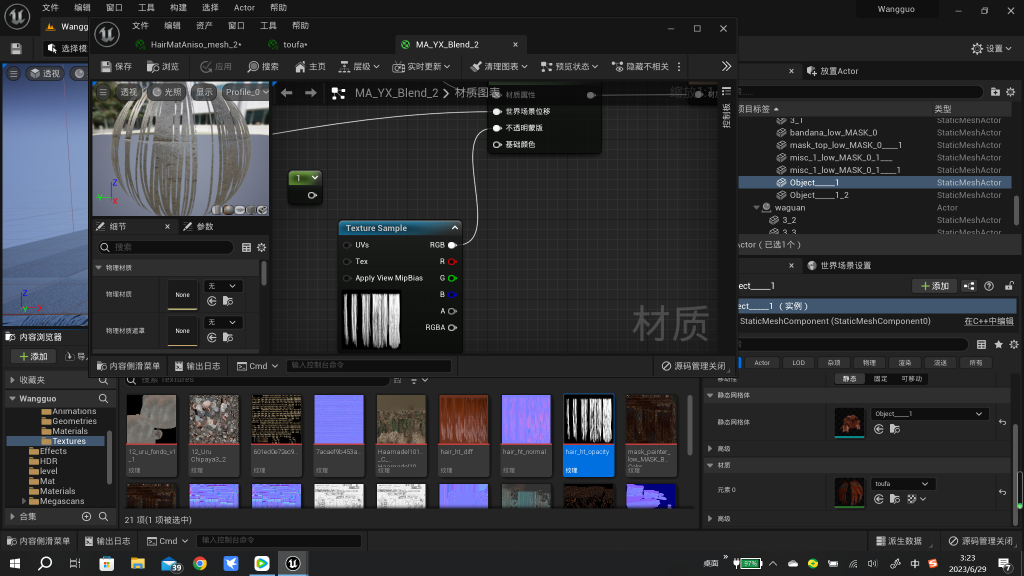Screen dimensions: 1024x576
Task: Select the 可移动 (Movable) mobility option
Action: click(912, 379)
